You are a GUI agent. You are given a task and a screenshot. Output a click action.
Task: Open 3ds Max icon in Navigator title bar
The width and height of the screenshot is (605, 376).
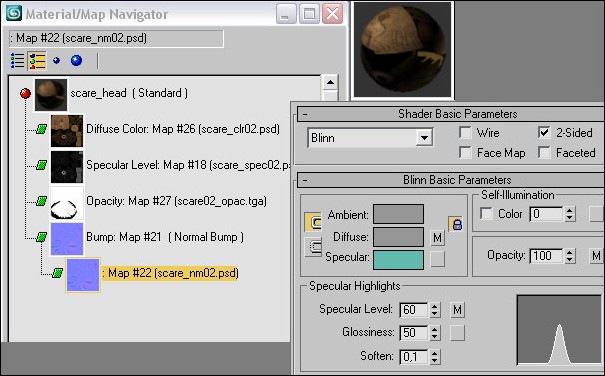point(14,14)
